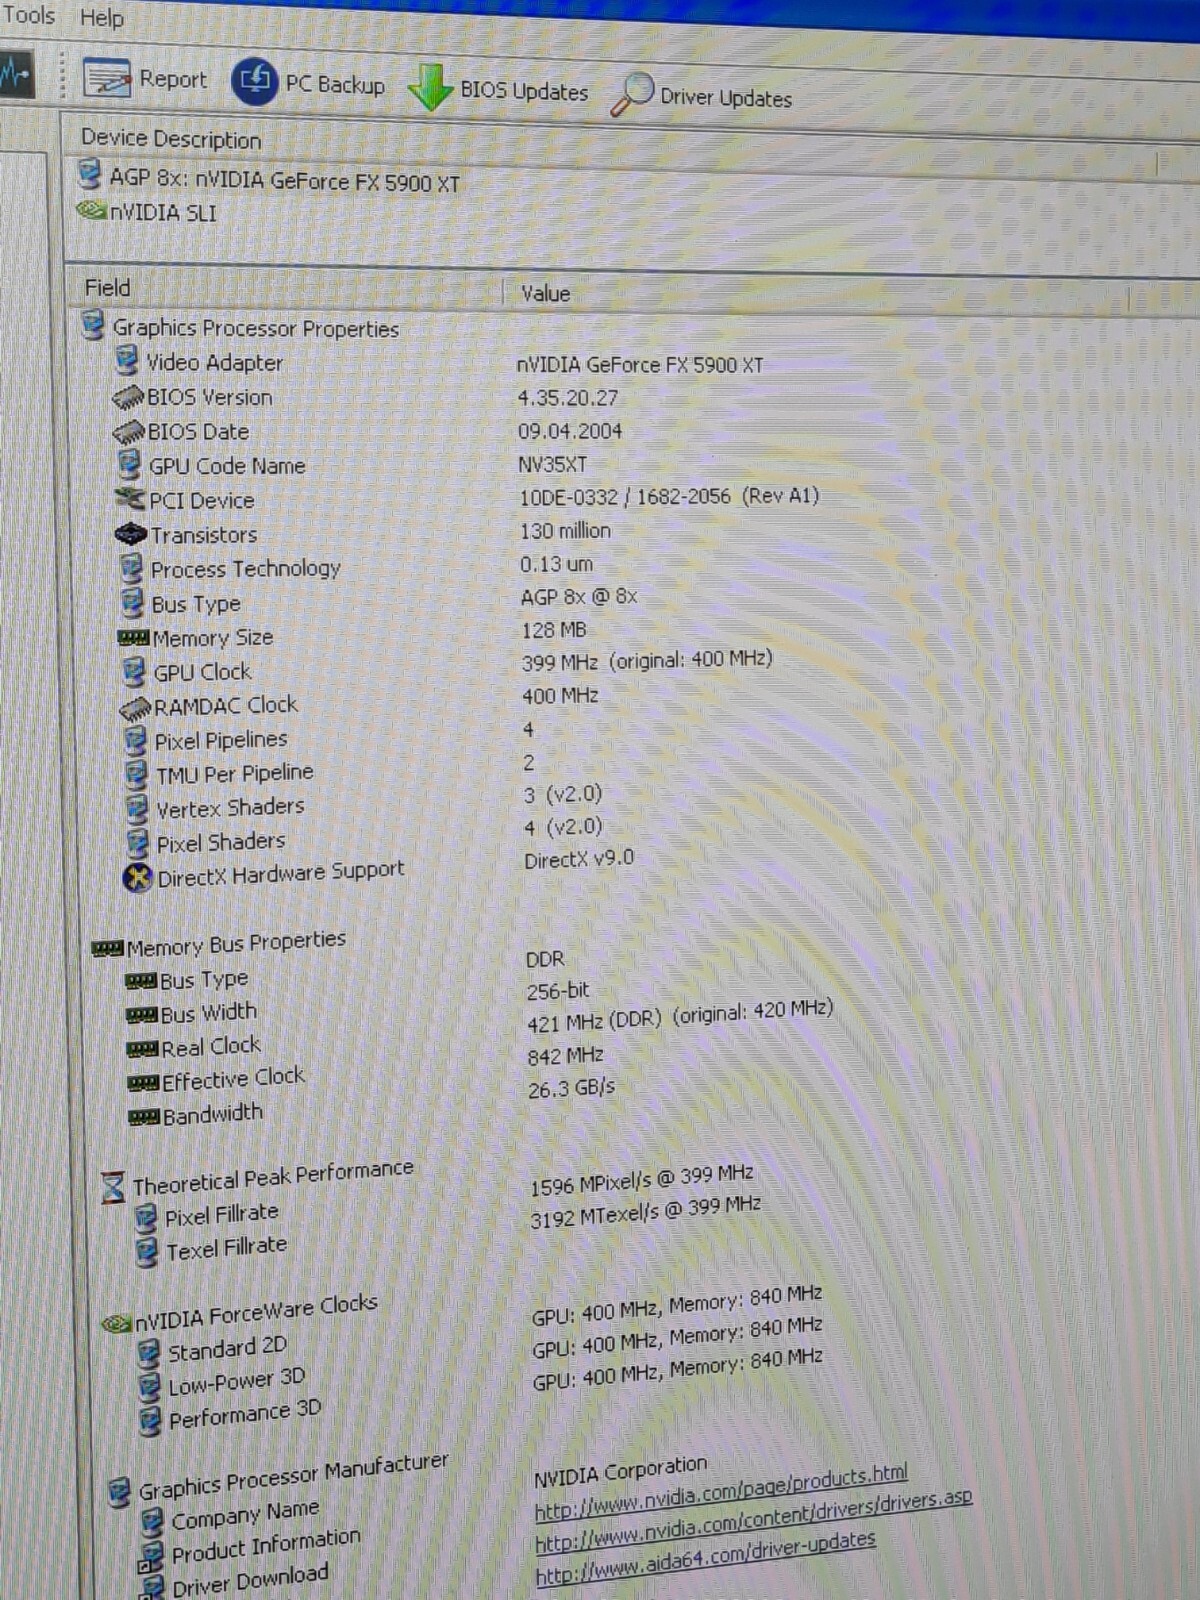Click the Effective Clock RAM icon
1200x1600 pixels.
click(143, 1082)
